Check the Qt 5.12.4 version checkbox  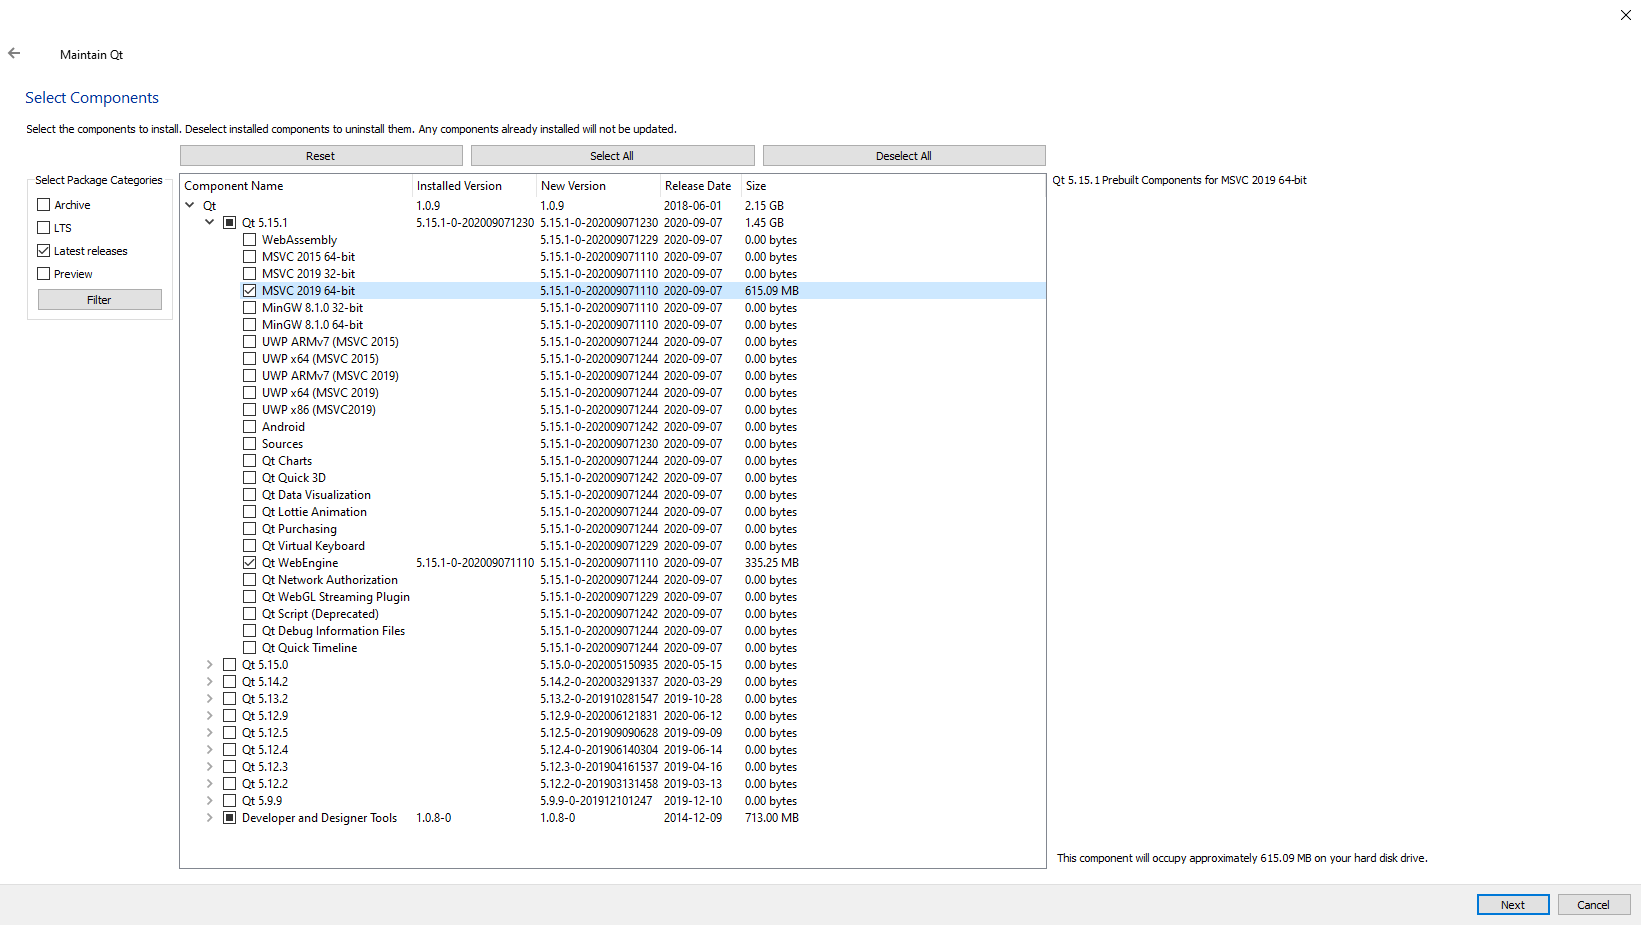click(x=230, y=749)
